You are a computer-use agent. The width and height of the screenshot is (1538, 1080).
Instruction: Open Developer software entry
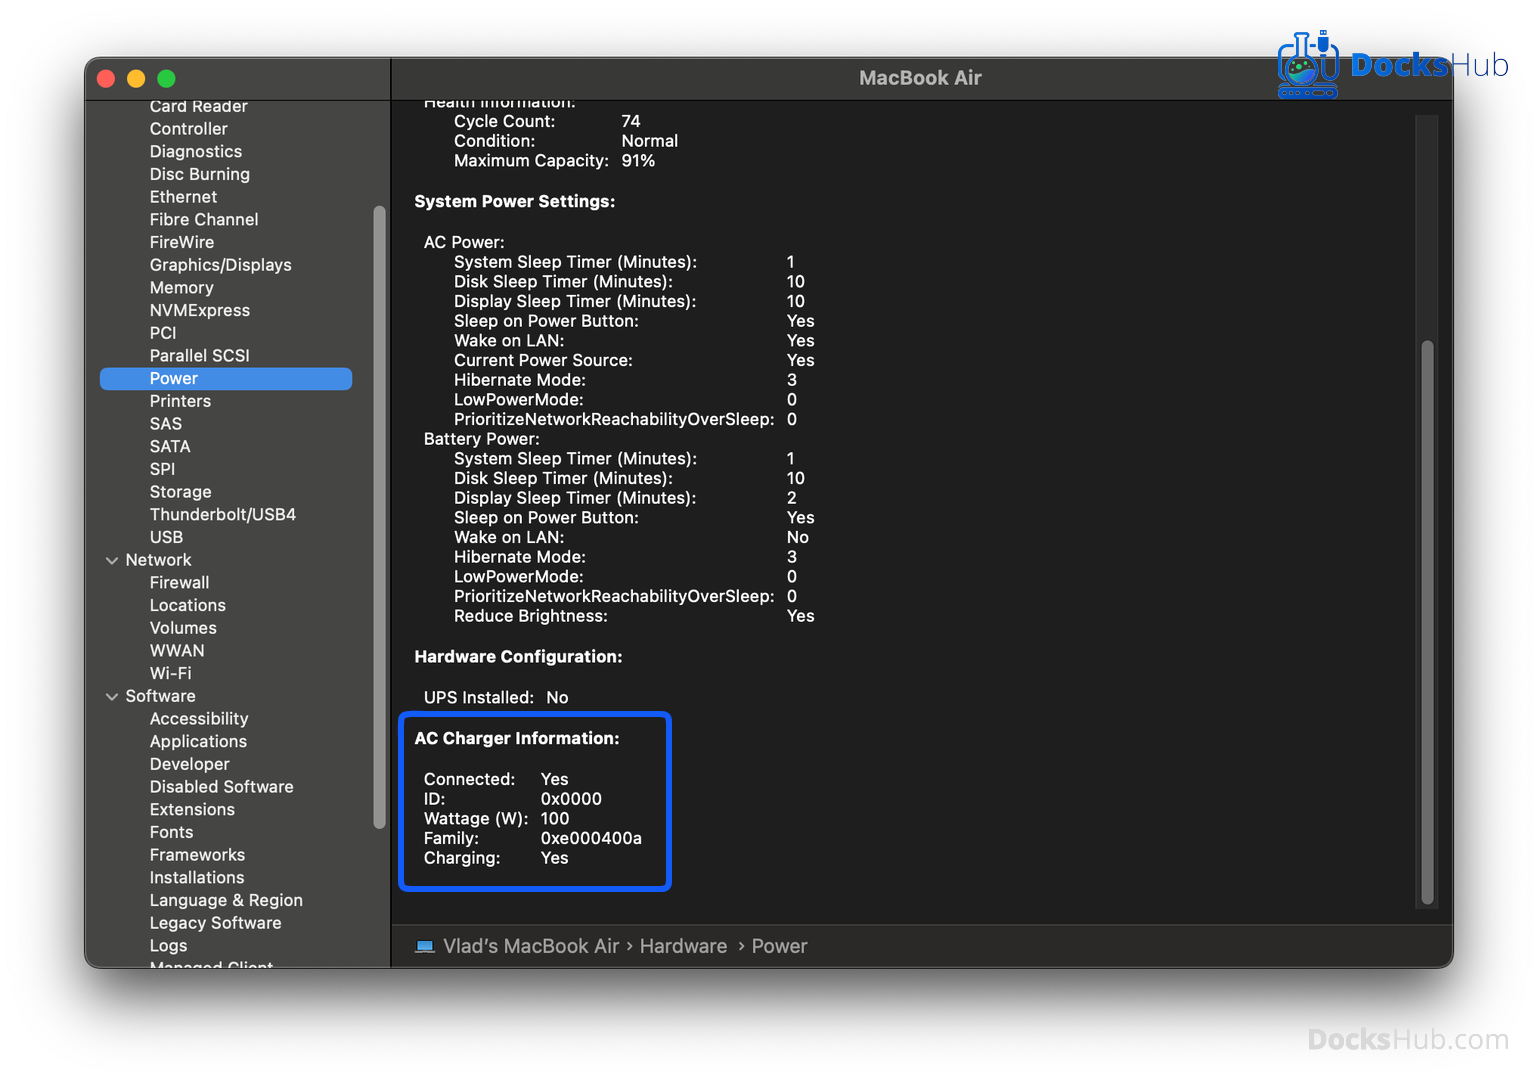190,764
